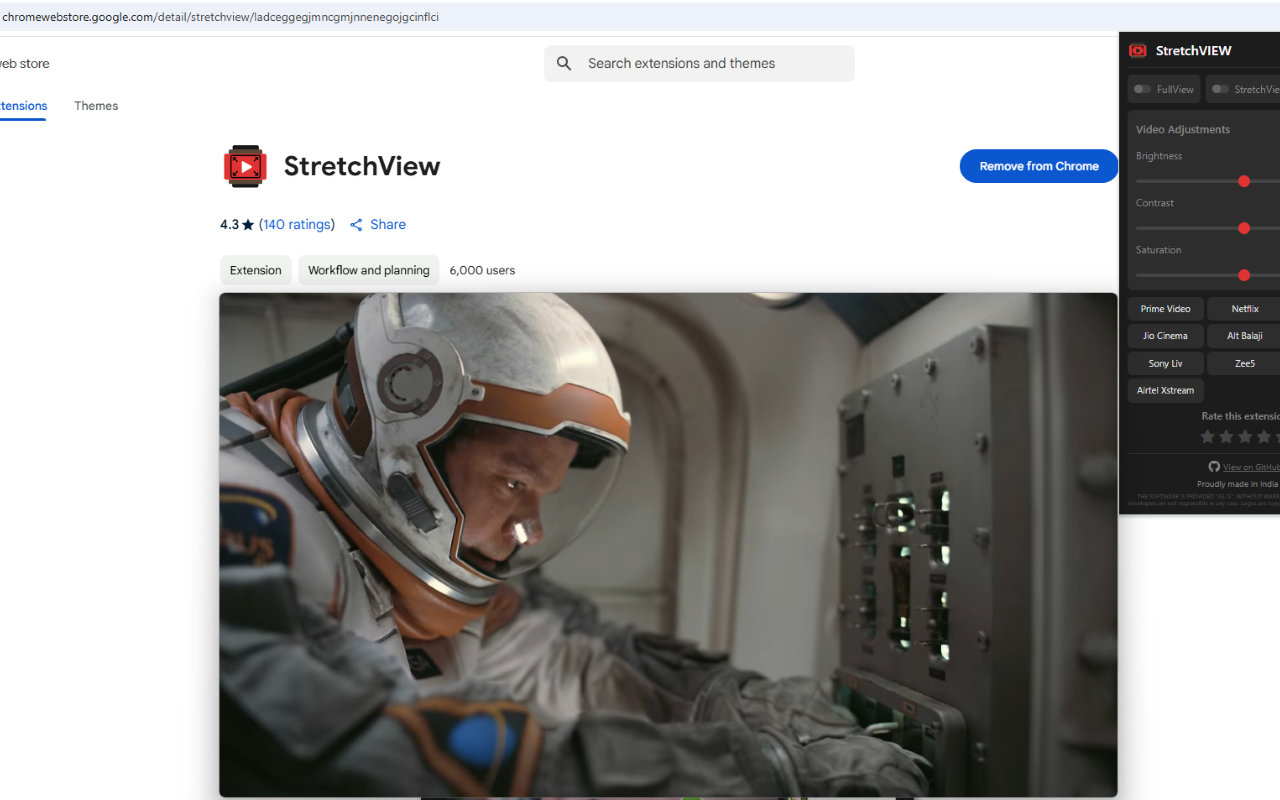Click the StretchView play-button extension logo
This screenshot has height=800, width=1280.
244,166
